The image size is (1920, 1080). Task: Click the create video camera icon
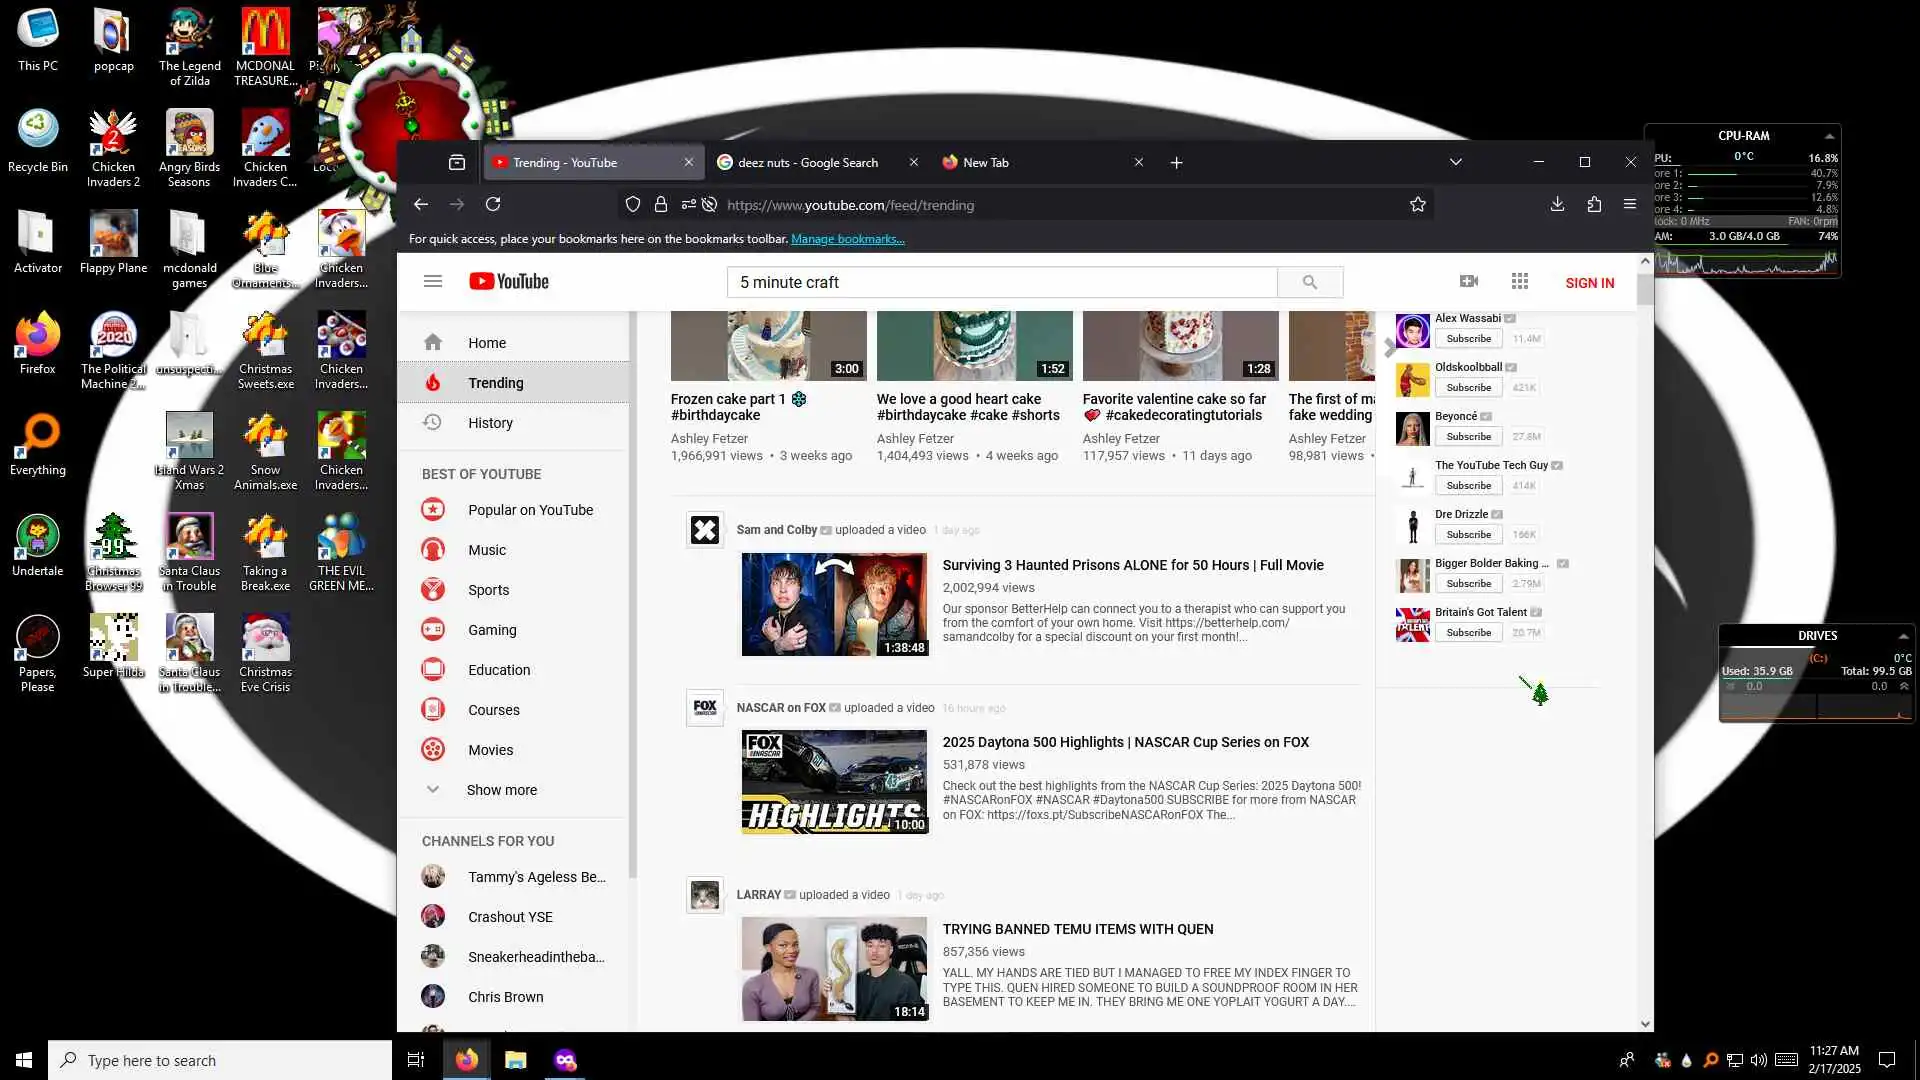(x=1468, y=282)
